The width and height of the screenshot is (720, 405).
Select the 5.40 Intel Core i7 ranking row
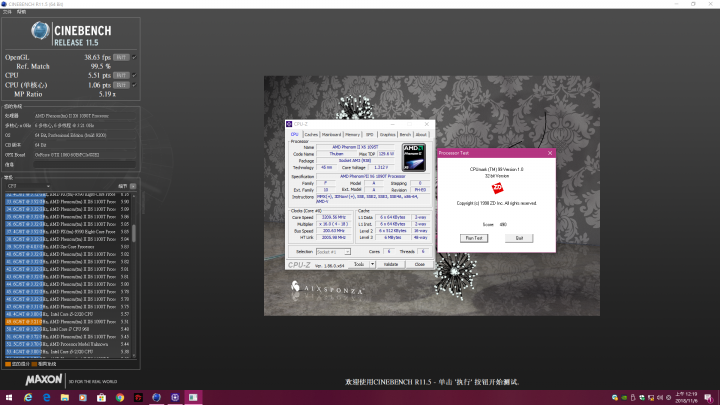tap(68, 329)
